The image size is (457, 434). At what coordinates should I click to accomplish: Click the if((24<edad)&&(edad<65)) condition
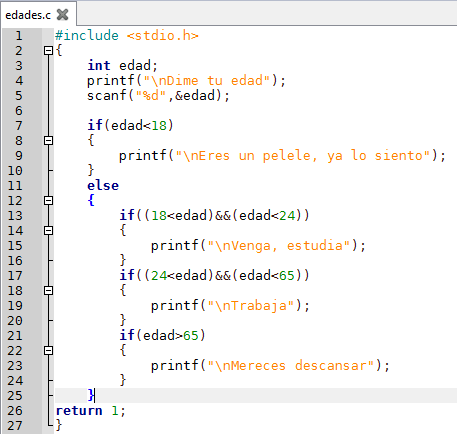214,276
